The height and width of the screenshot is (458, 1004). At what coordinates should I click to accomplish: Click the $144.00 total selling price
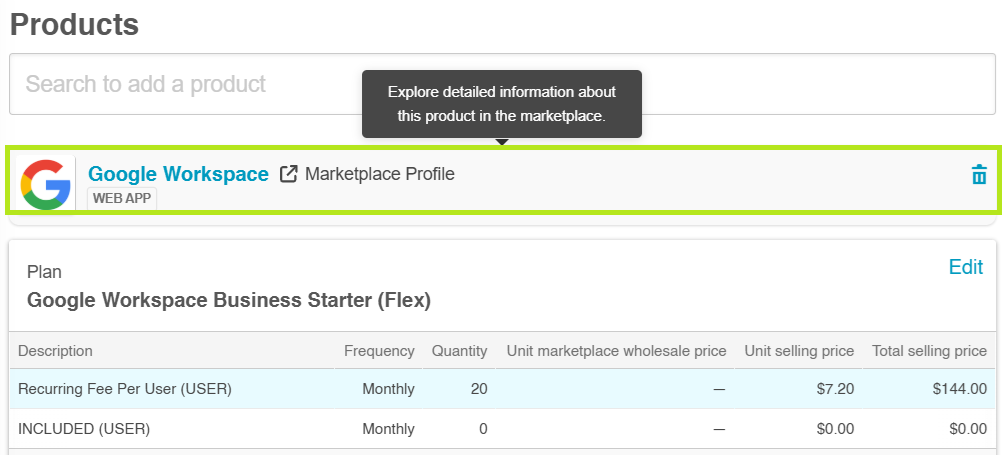[960, 389]
